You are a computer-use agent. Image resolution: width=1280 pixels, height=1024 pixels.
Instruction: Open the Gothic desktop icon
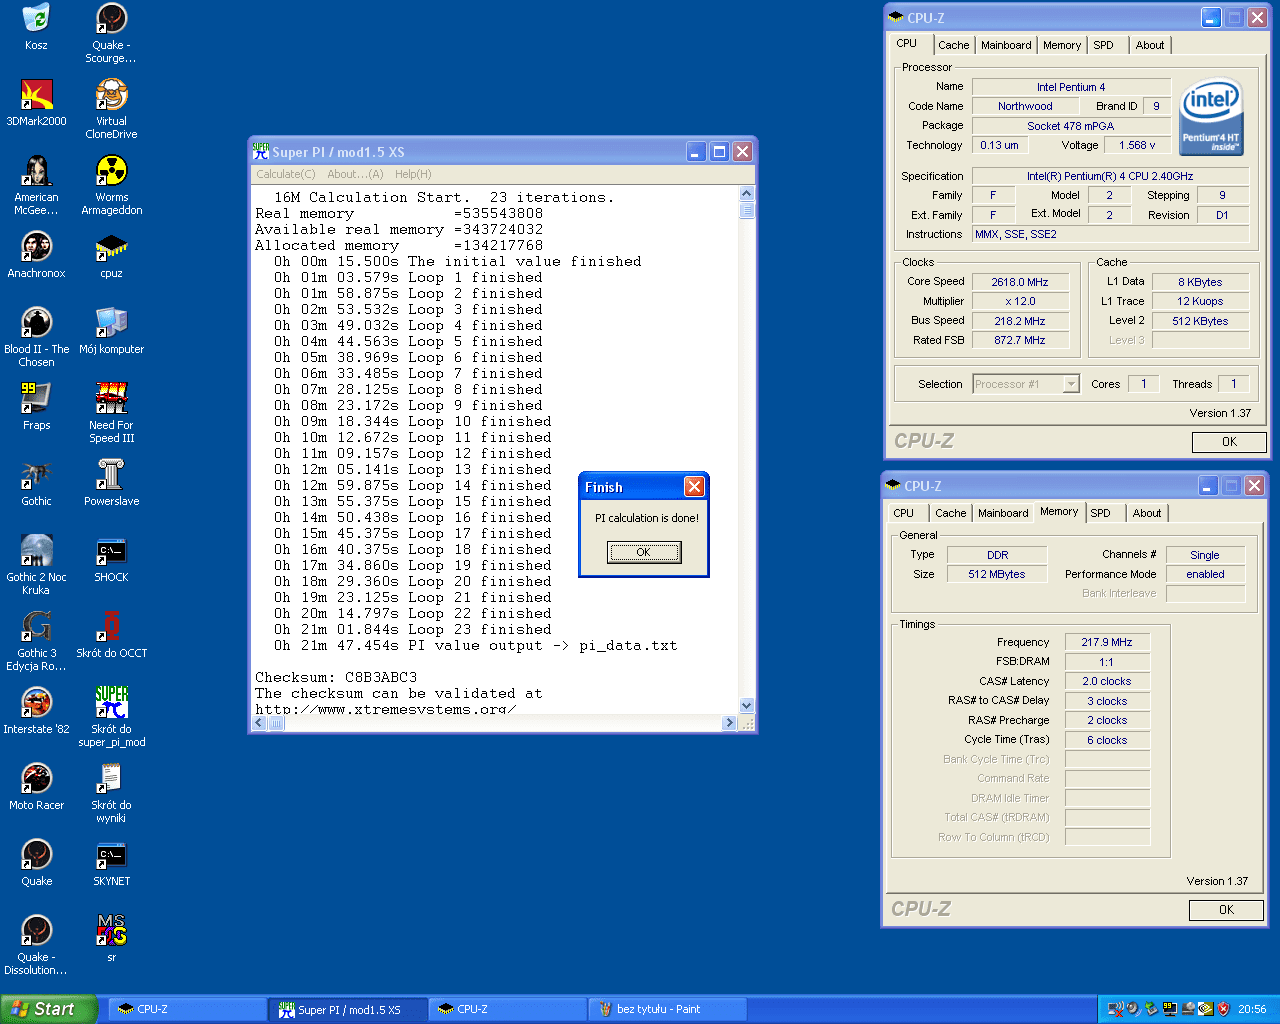pos(36,483)
